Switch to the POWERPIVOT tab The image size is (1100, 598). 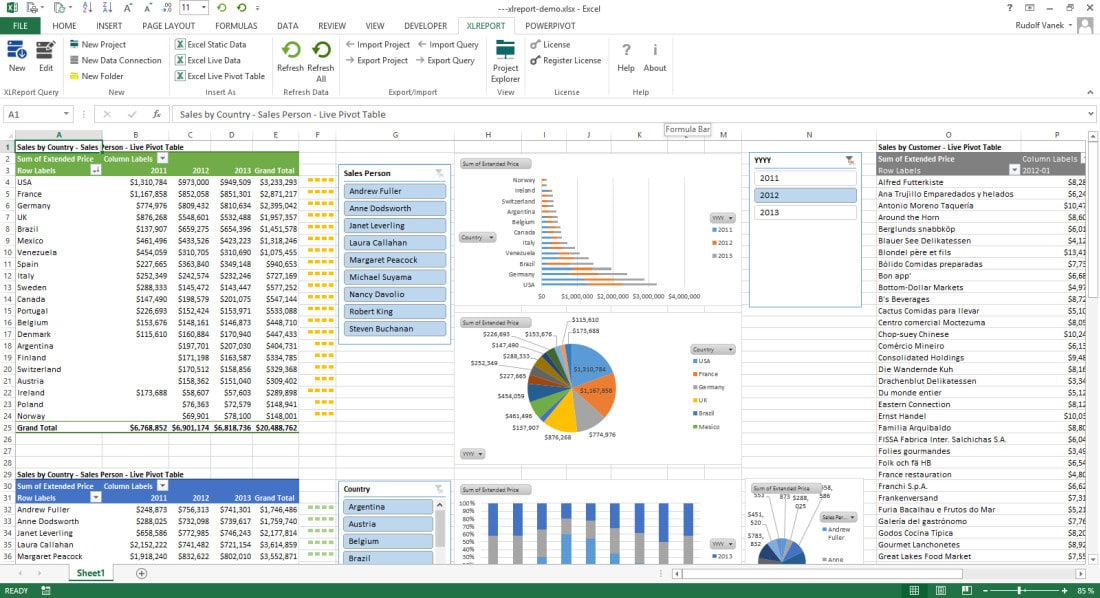pos(550,26)
